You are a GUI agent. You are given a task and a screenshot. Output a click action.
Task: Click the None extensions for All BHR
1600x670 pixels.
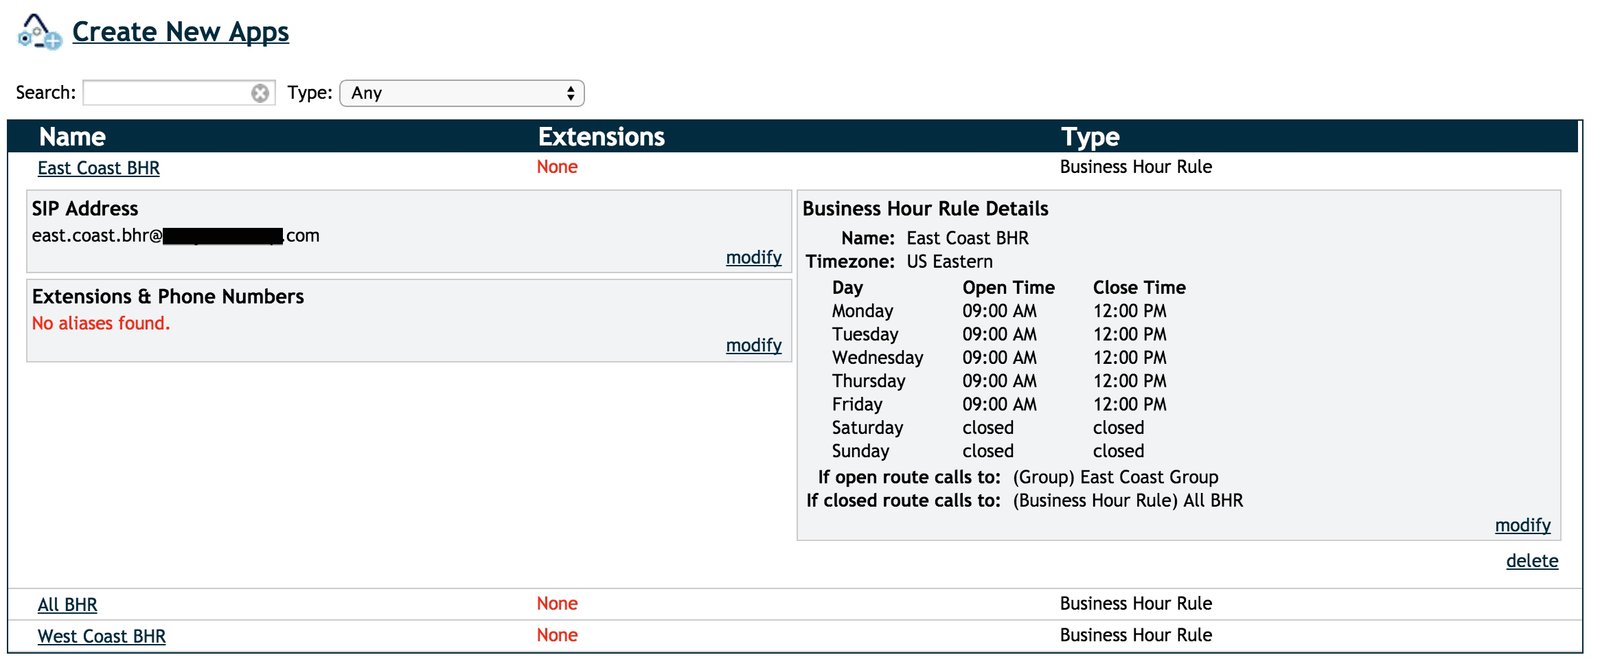[557, 604]
